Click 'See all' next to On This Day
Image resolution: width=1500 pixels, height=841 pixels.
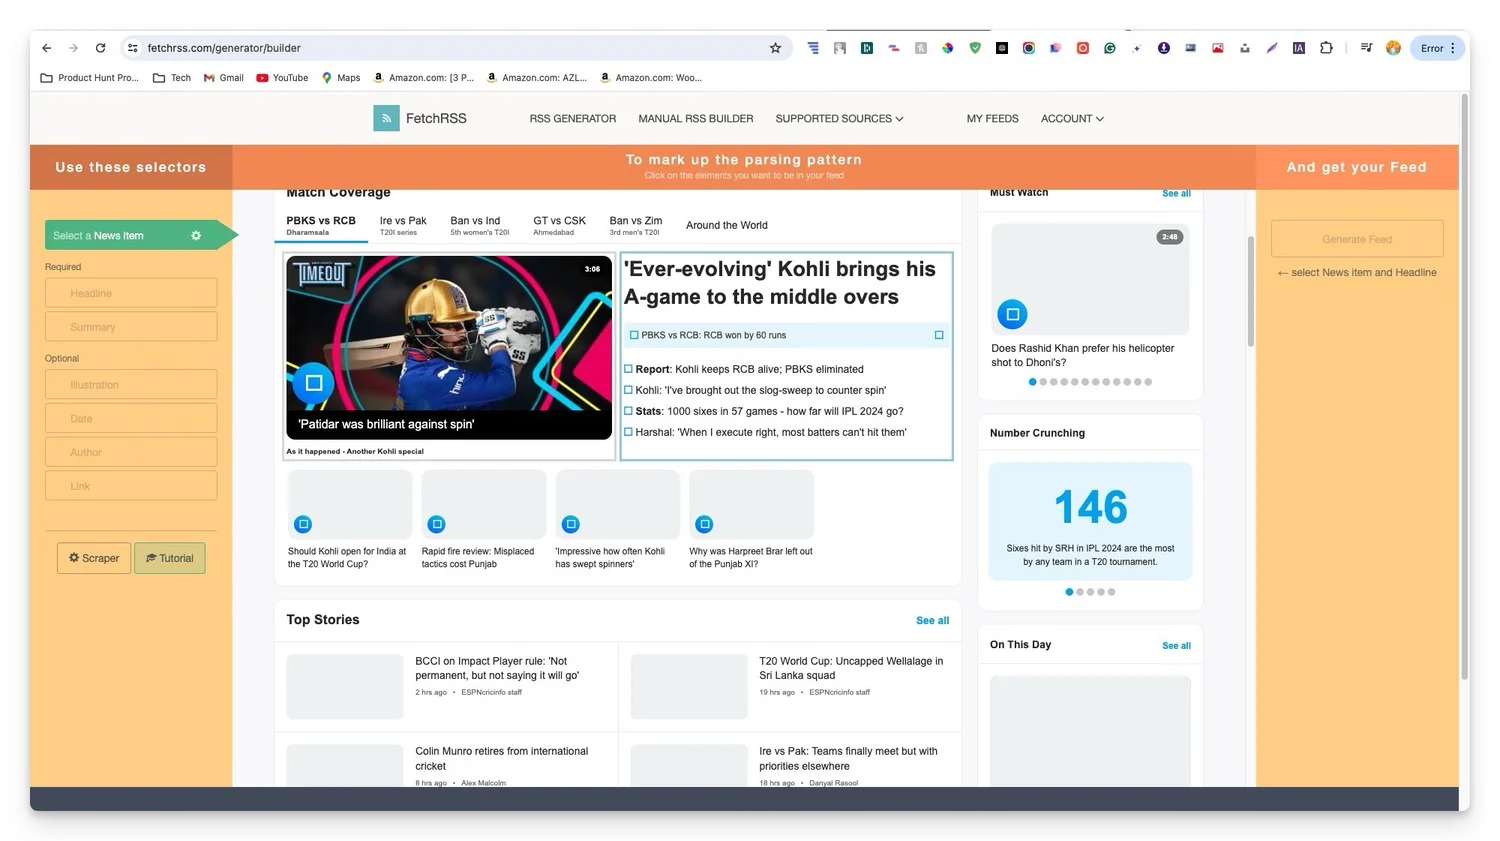pyautogui.click(x=1177, y=646)
